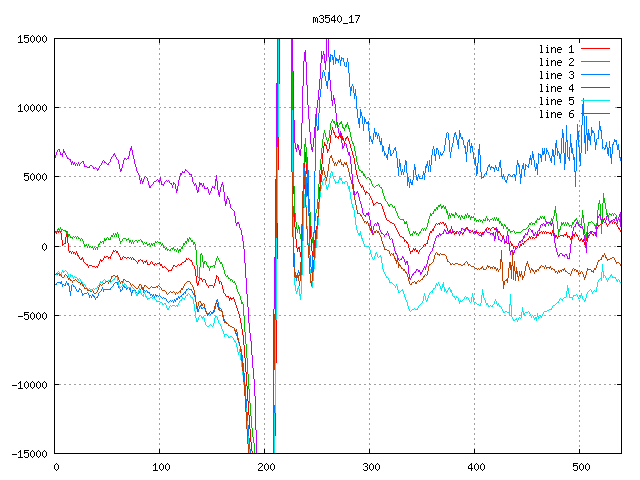Select the 'line 2' legend label
The image size is (640, 480).
(x=556, y=62)
